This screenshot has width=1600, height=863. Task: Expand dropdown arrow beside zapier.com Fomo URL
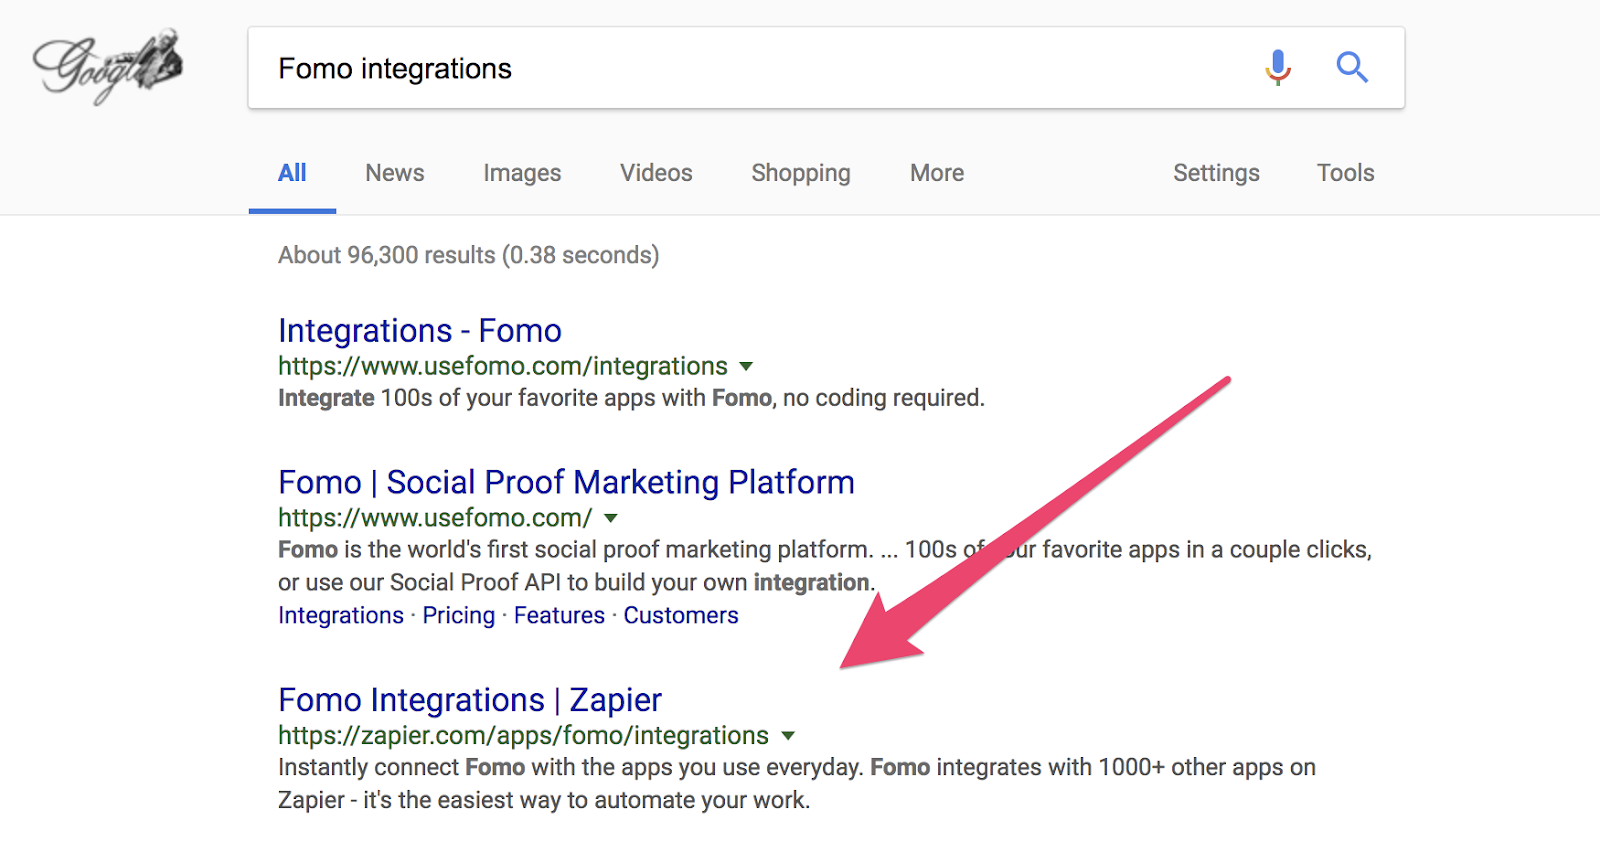(788, 736)
